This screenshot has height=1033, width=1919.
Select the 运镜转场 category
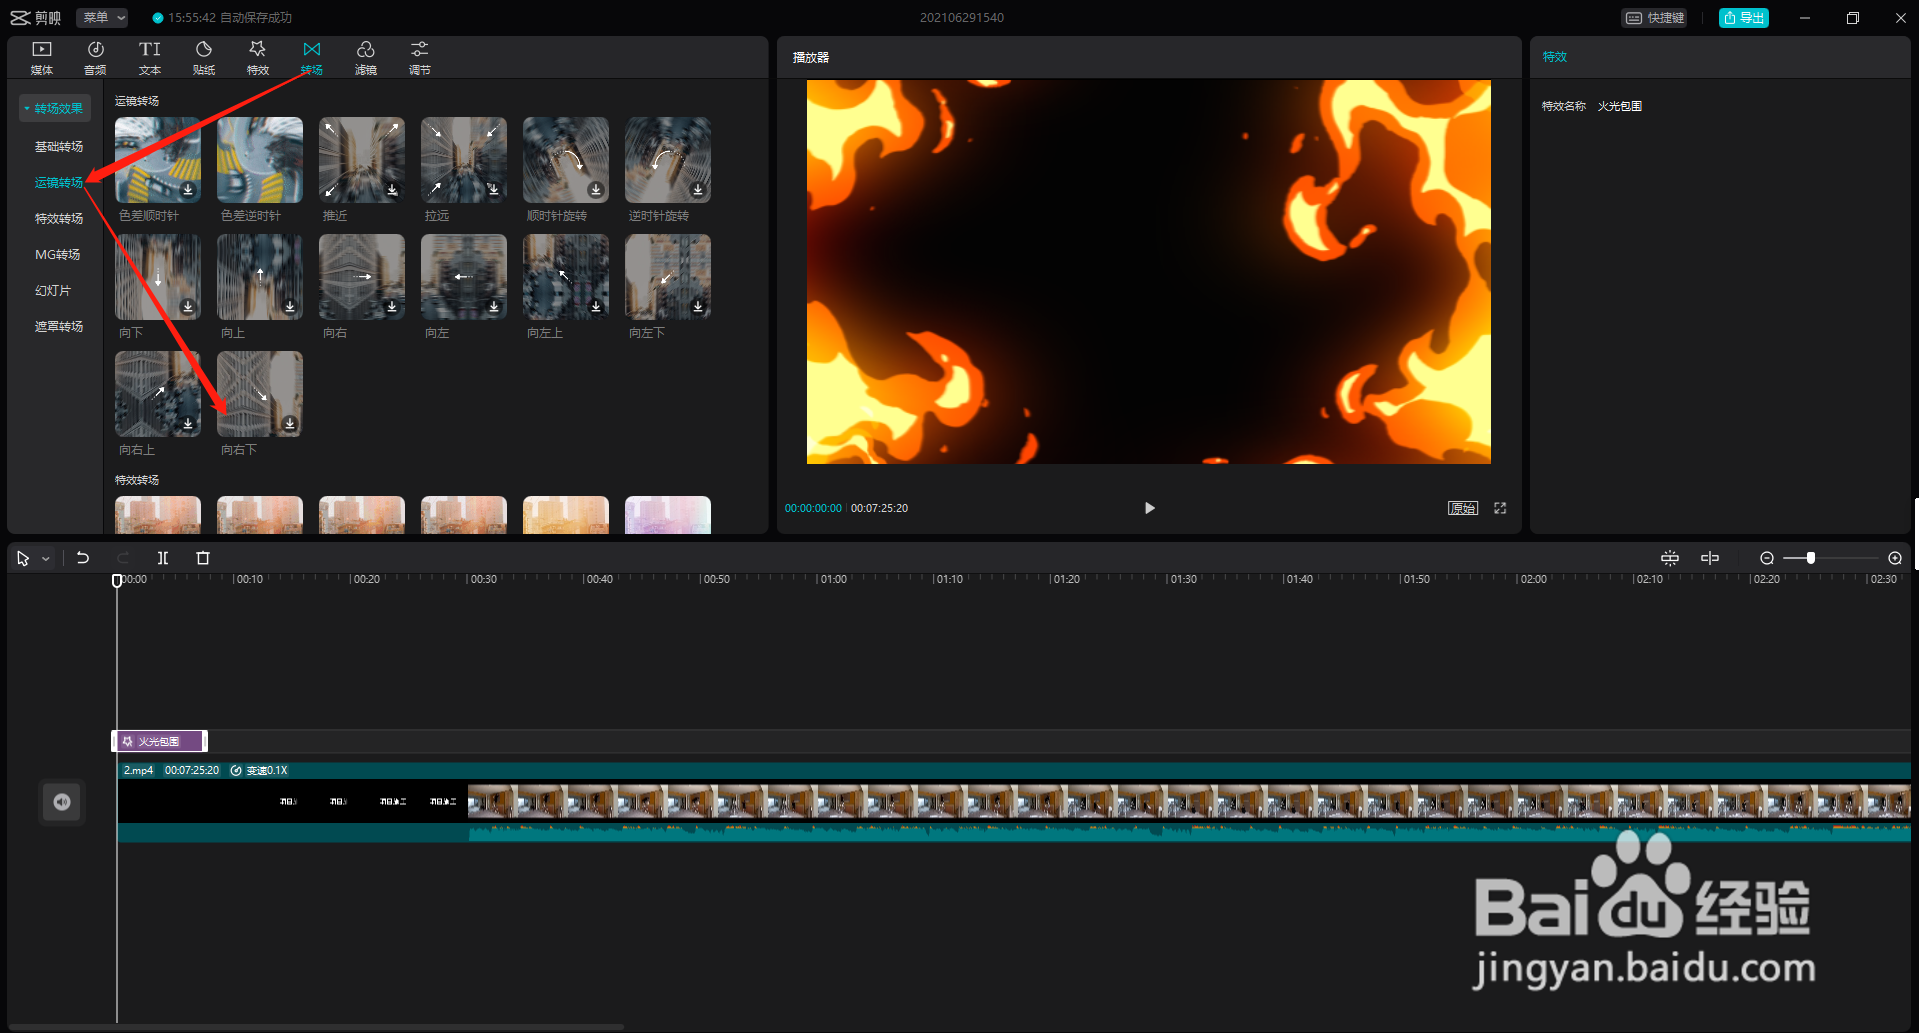pyautogui.click(x=59, y=182)
